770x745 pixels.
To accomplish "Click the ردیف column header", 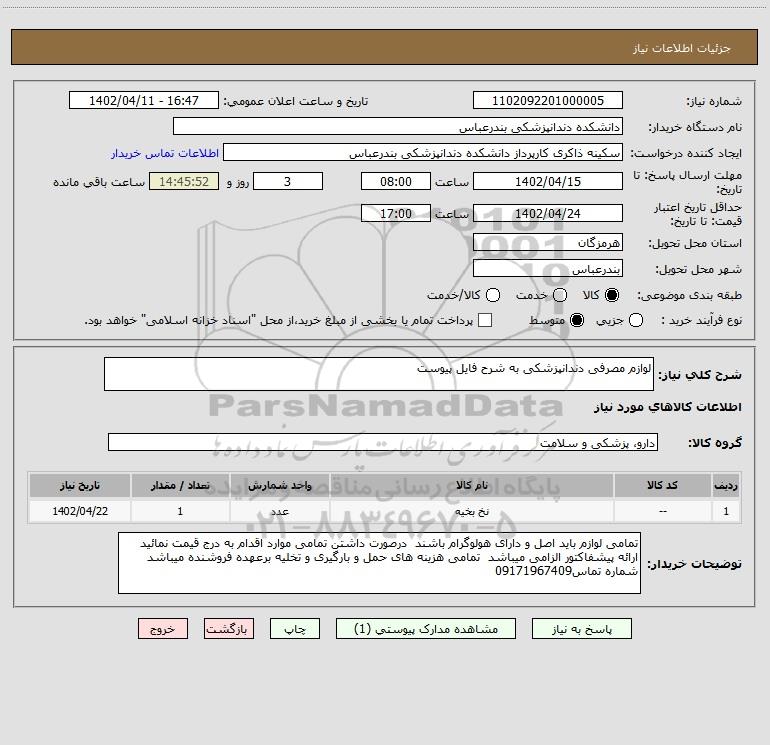I will click(x=726, y=486).
